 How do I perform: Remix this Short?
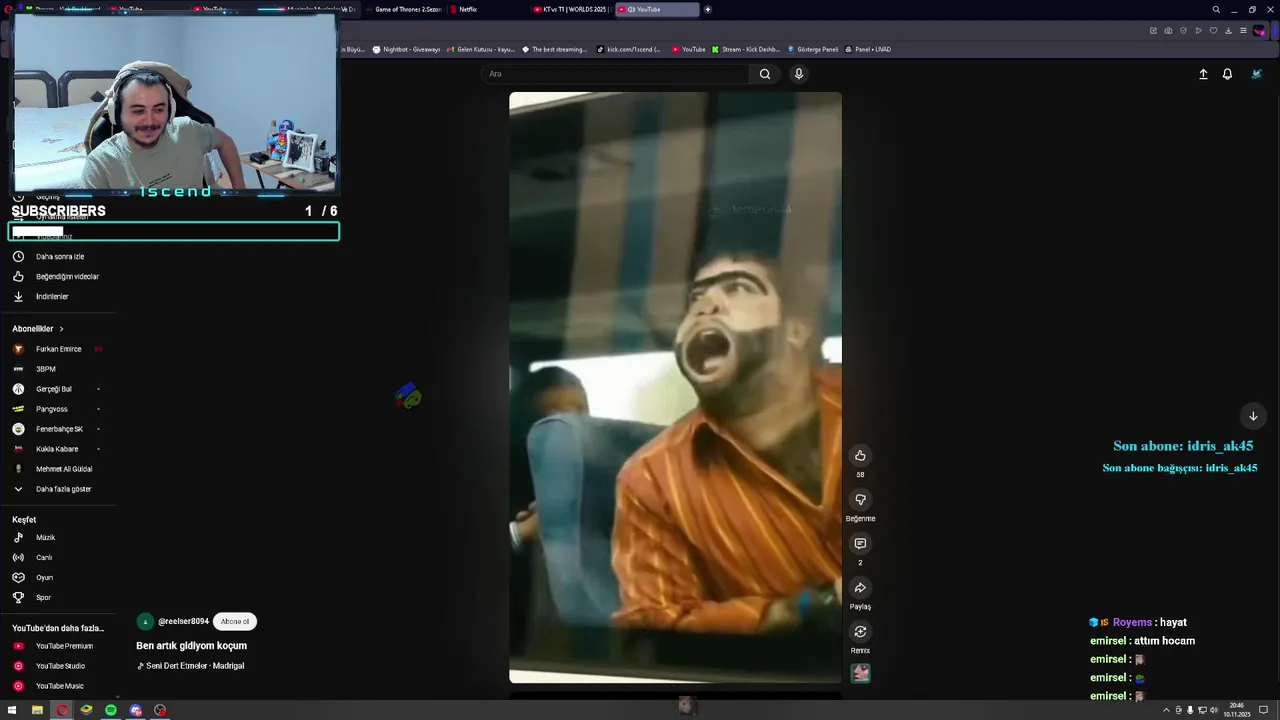(x=860, y=632)
